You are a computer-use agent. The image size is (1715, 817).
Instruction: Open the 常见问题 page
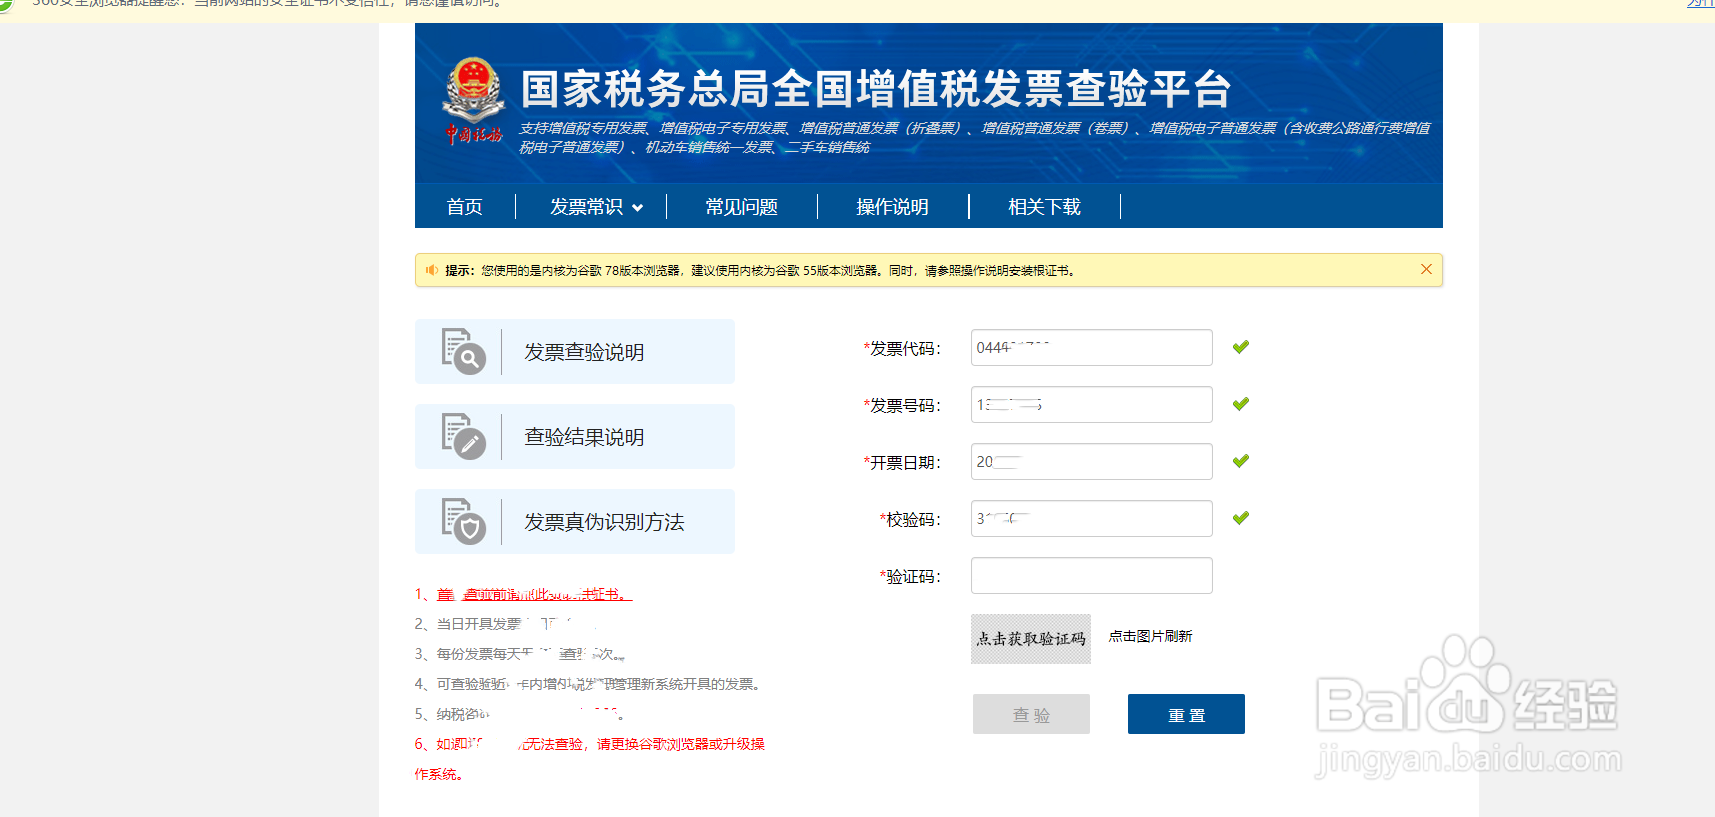click(x=742, y=207)
